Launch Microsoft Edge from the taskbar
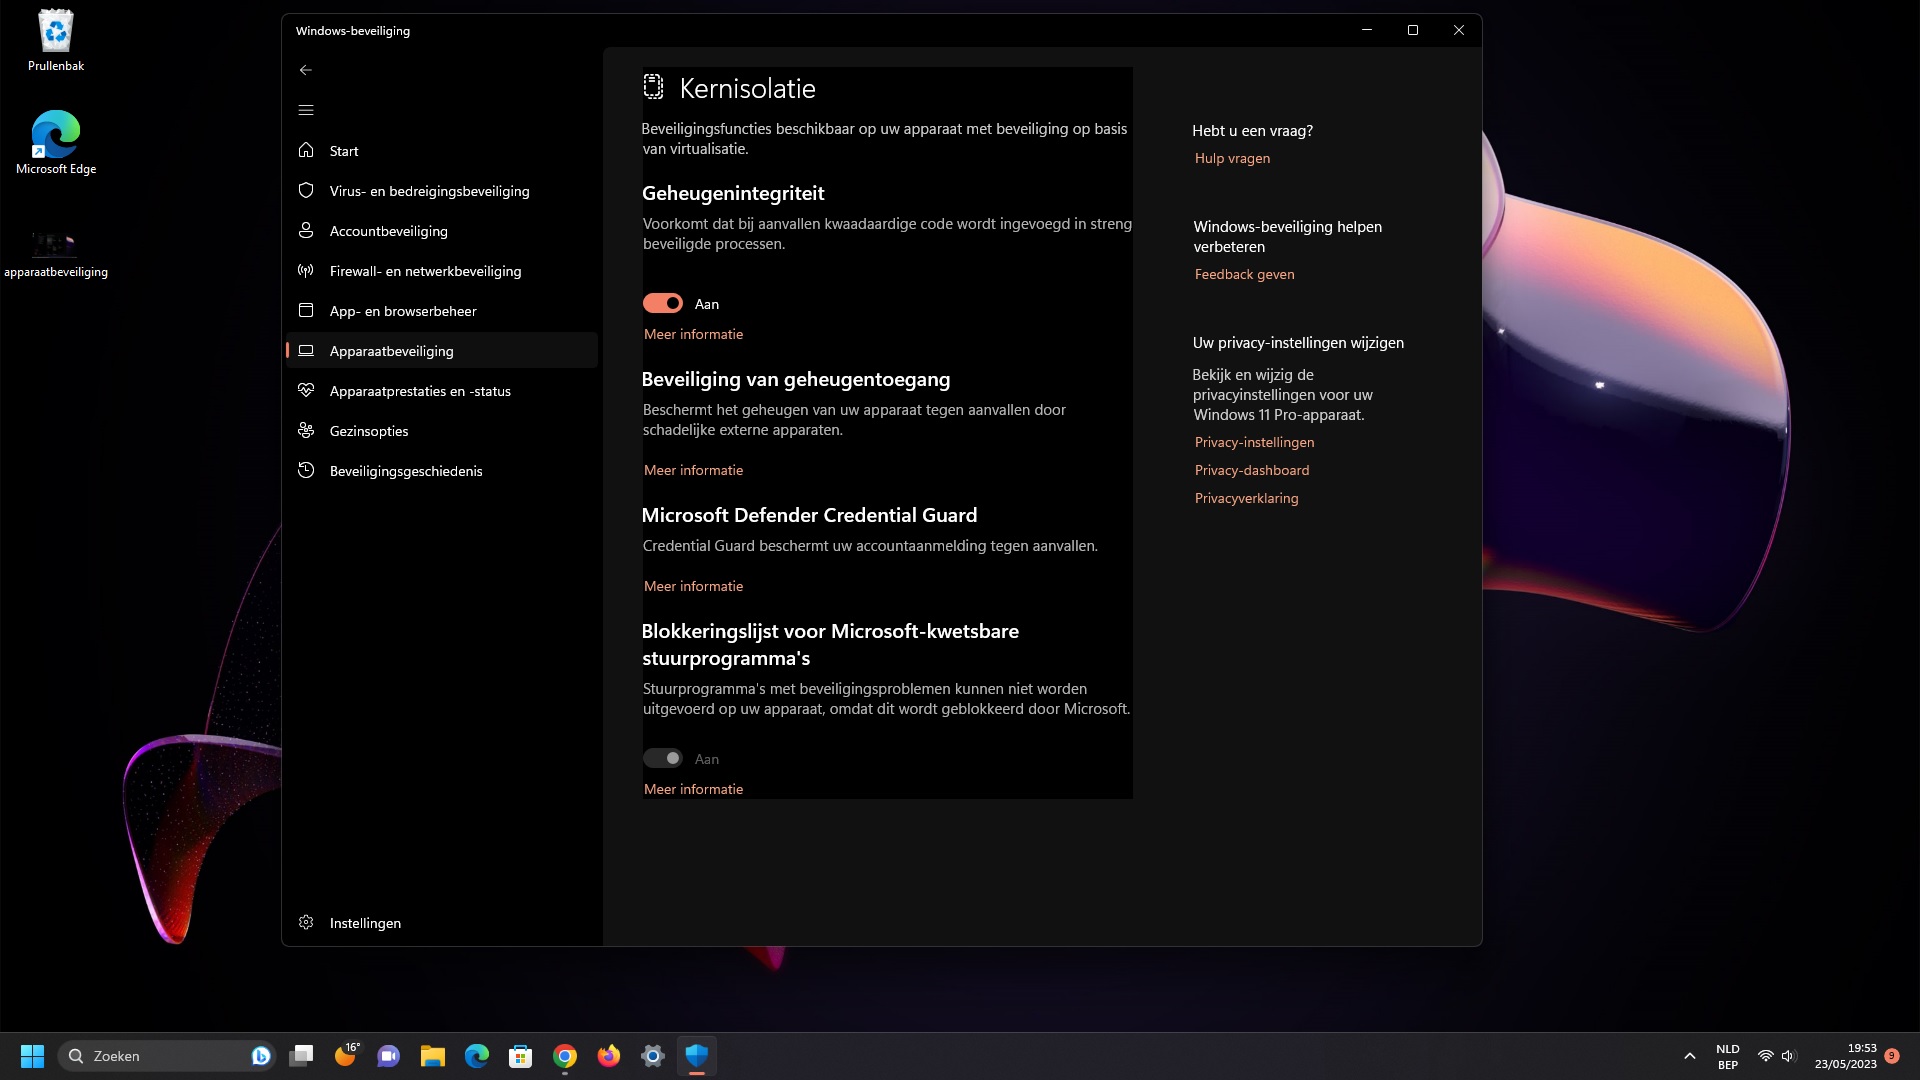1920x1080 pixels. click(x=477, y=1056)
